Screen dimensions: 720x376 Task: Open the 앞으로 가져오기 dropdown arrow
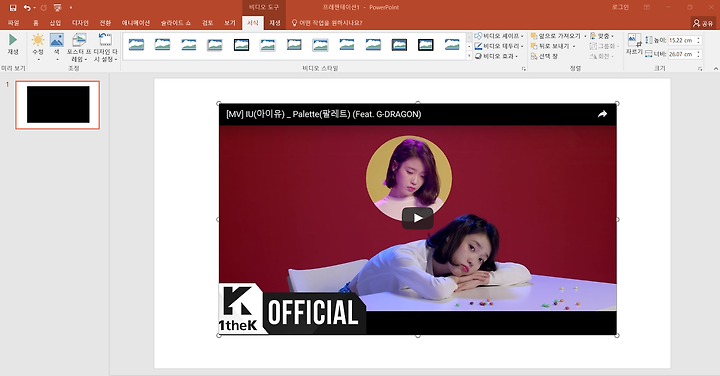coord(585,36)
